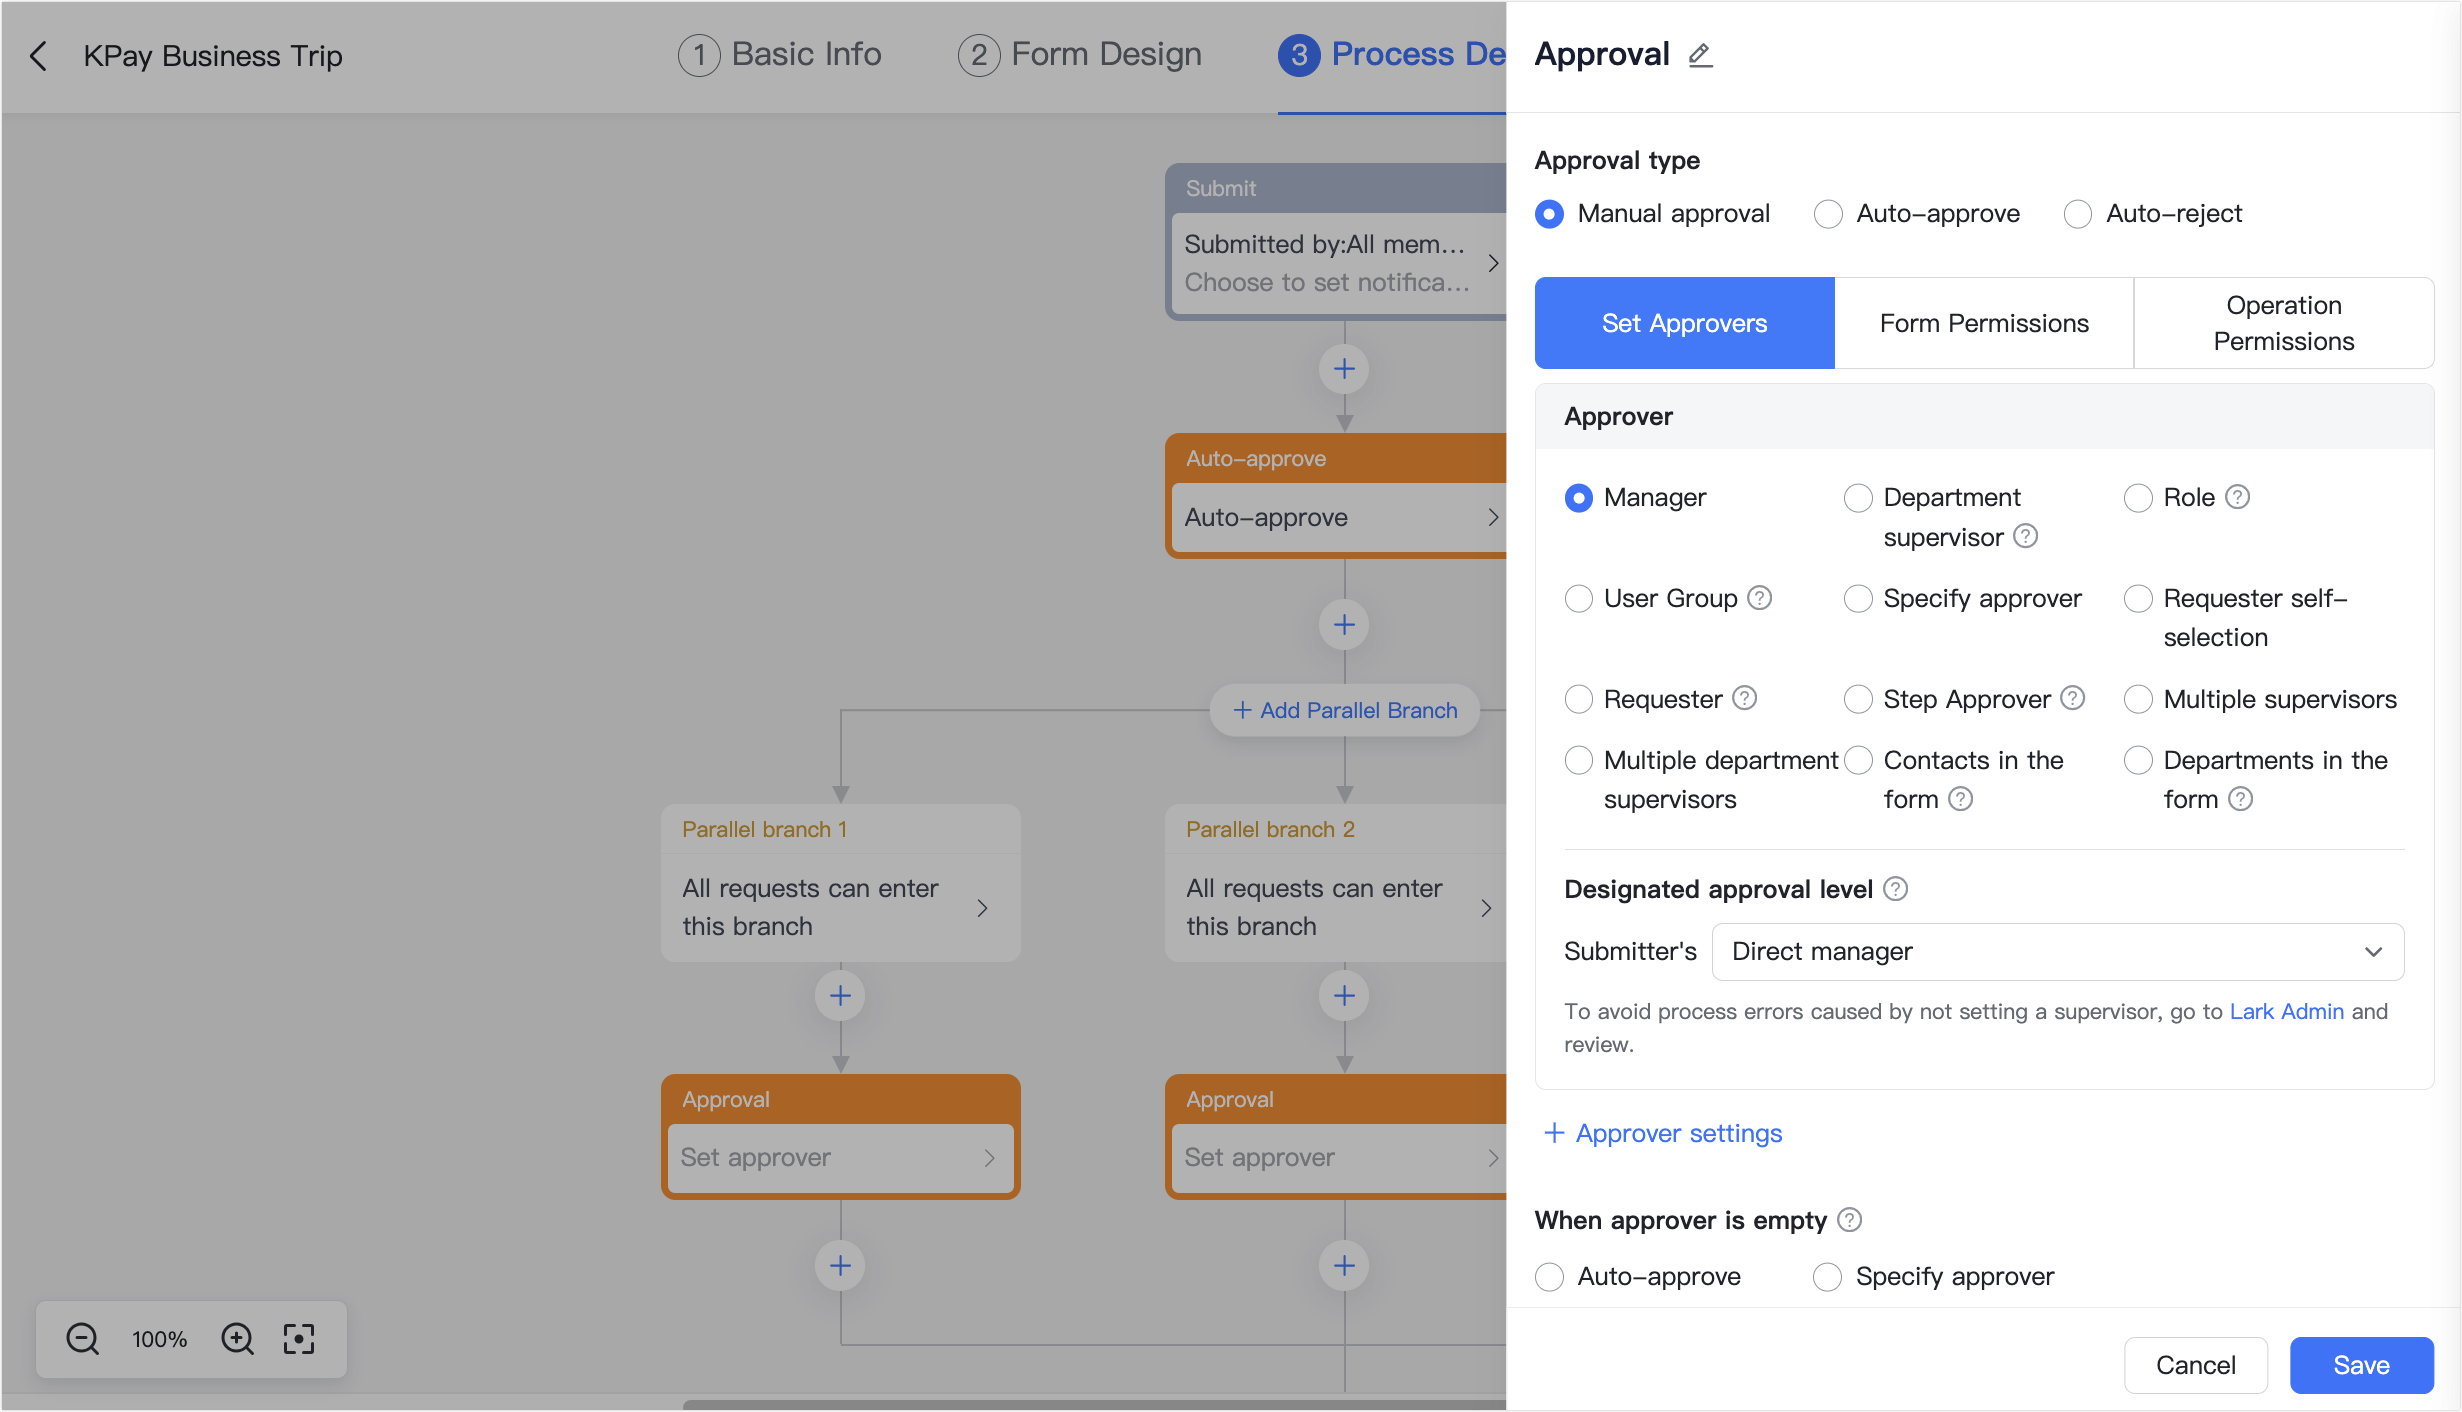Click Add Parallel Branch

pyautogui.click(x=1344, y=710)
